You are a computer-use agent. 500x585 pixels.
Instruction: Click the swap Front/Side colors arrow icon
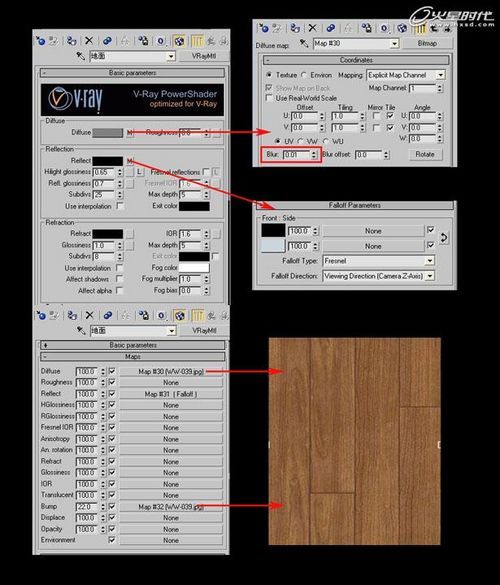pyautogui.click(x=443, y=238)
